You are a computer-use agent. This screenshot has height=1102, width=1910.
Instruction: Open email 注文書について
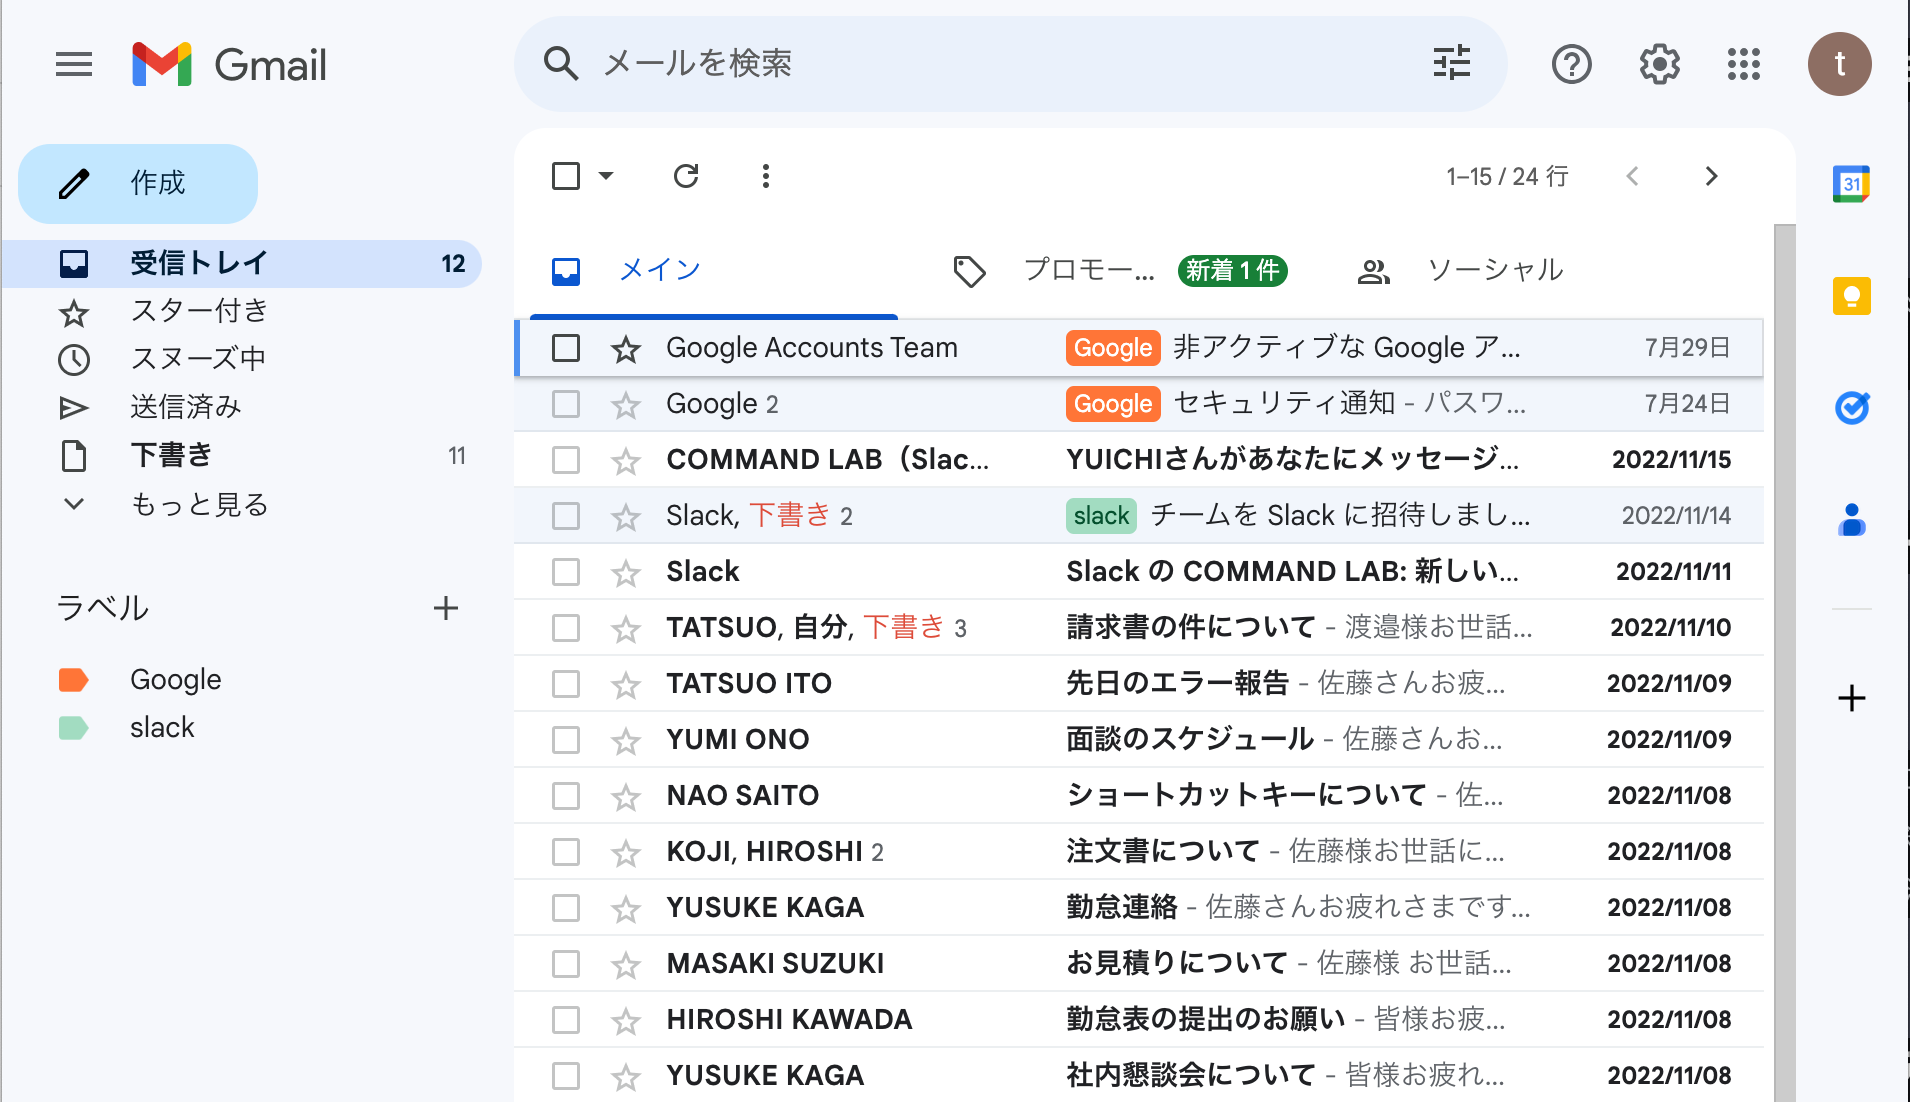1138,852
